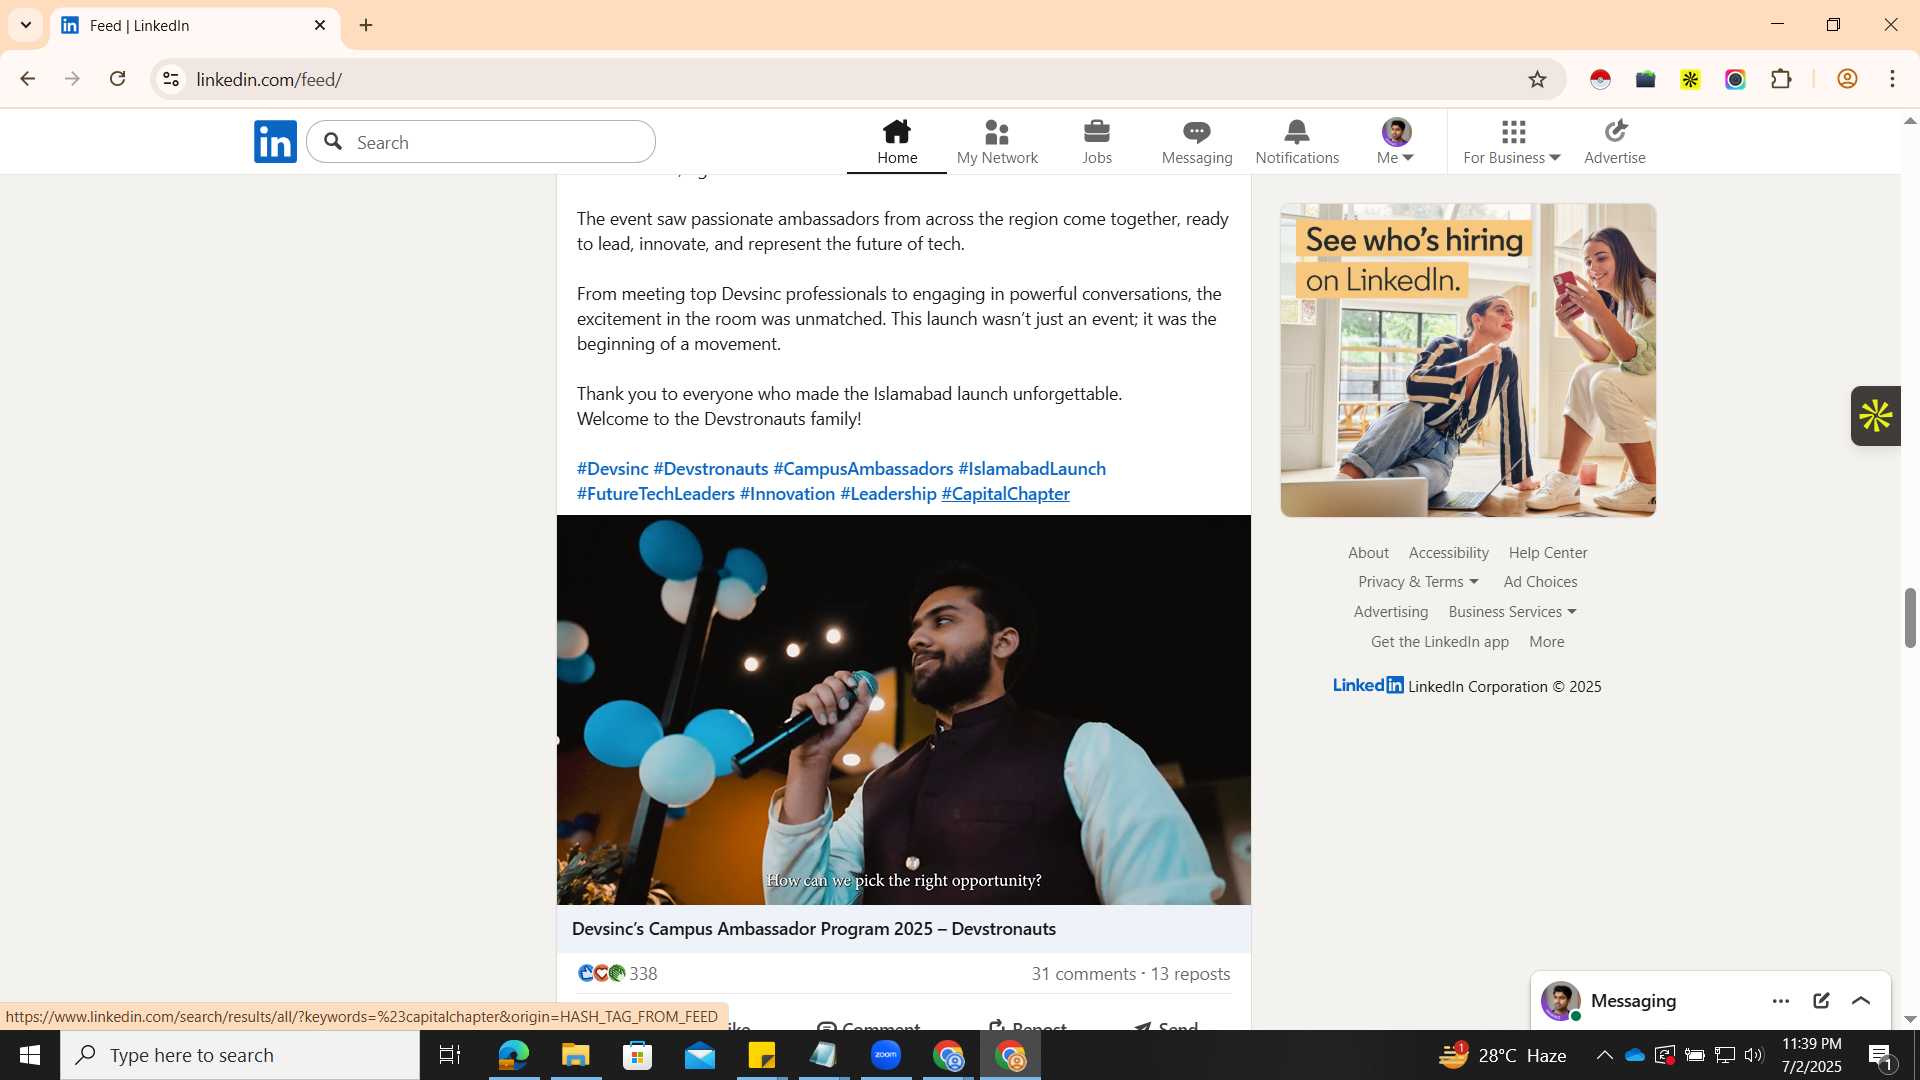Expand For Business apps menu
Viewport: 1920px width, 1080px height.
(x=1512, y=142)
